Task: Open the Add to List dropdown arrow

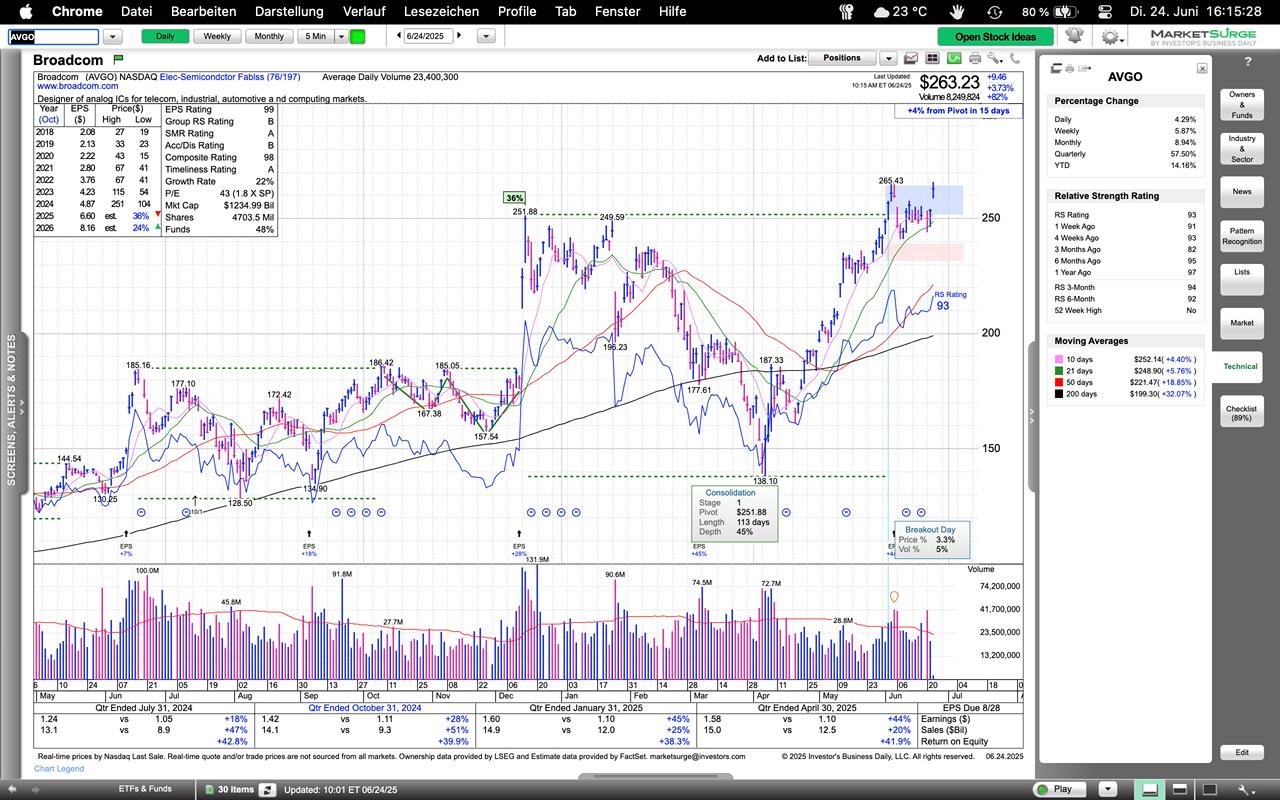Action: tap(888, 59)
